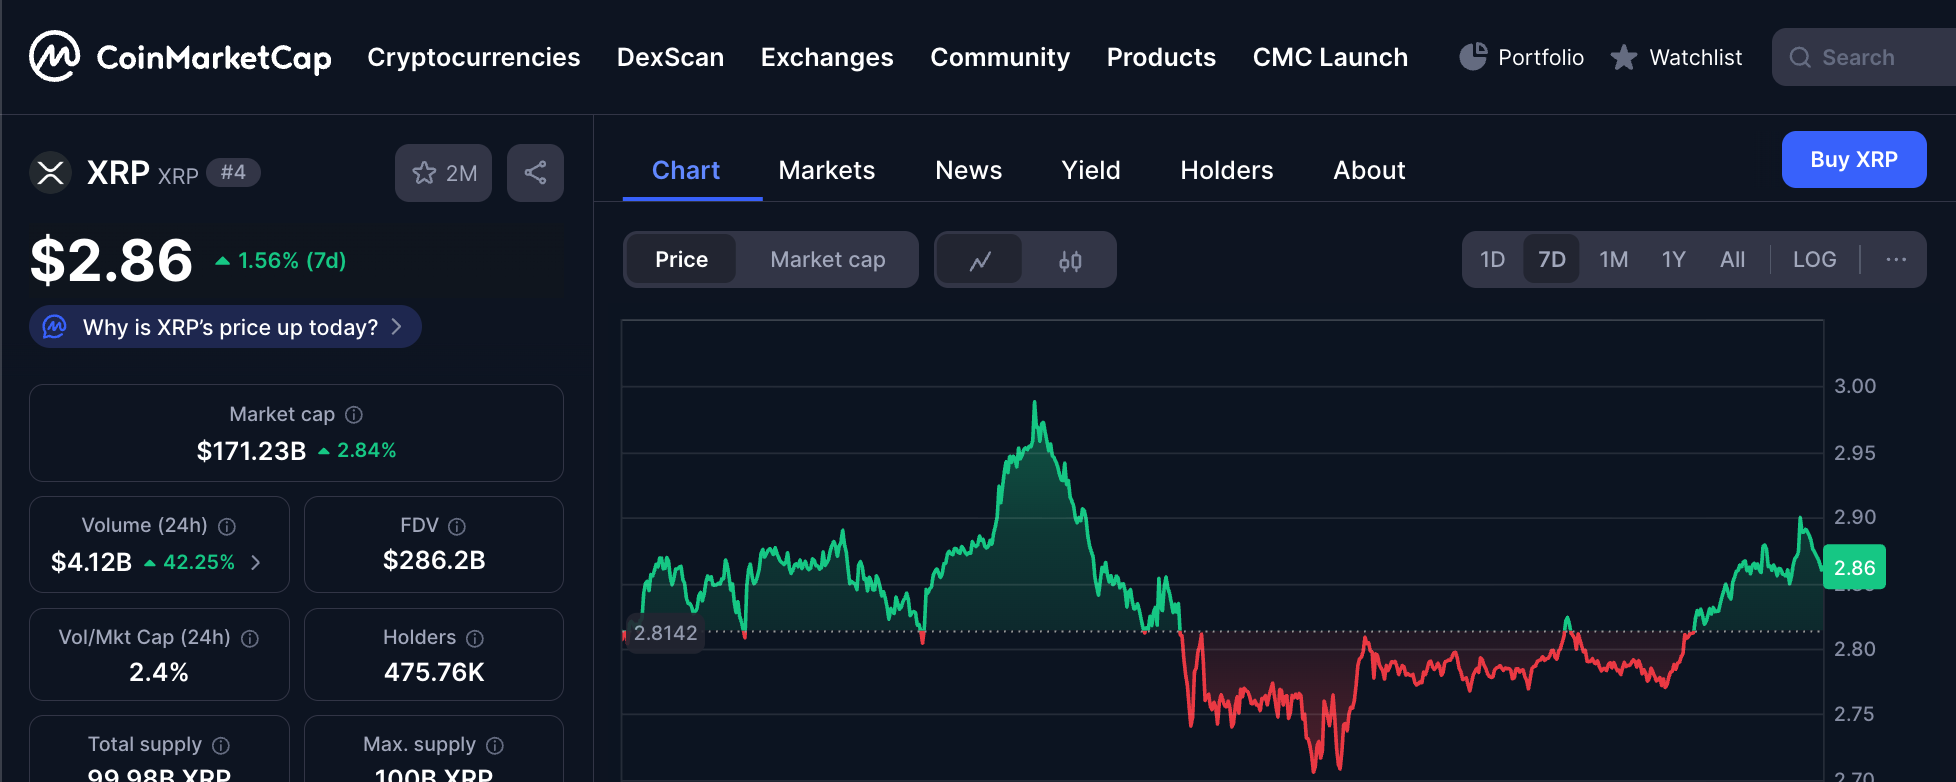Open Portfolio pie chart icon

click(1472, 57)
